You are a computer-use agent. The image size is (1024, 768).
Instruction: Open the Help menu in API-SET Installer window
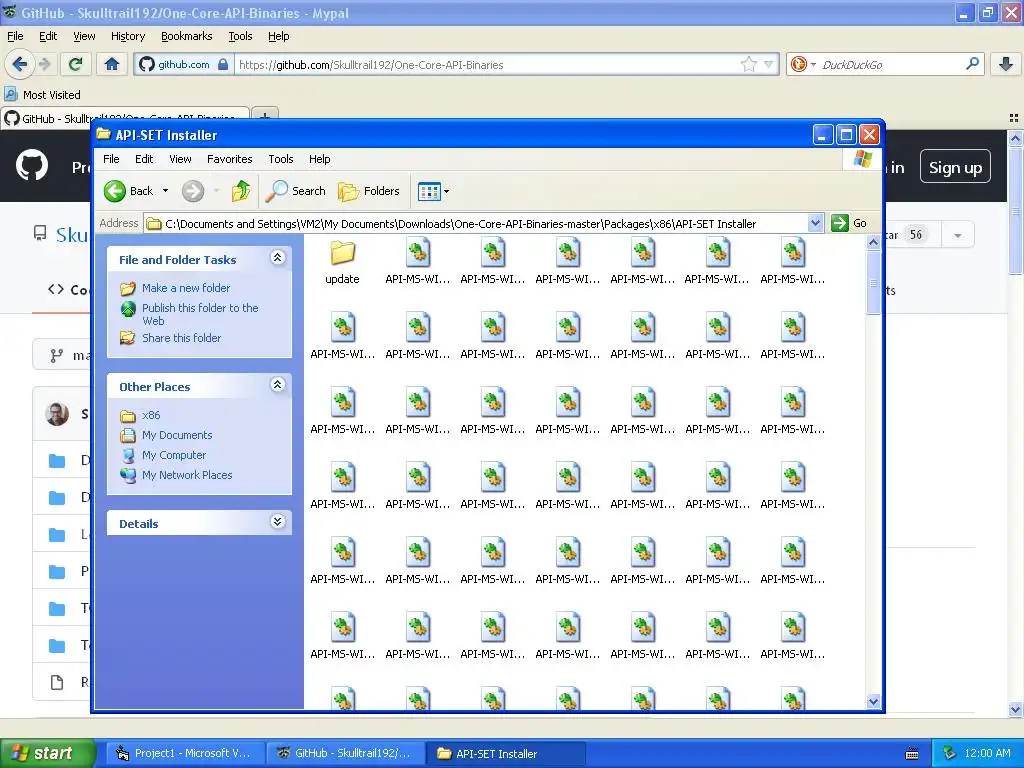point(319,159)
